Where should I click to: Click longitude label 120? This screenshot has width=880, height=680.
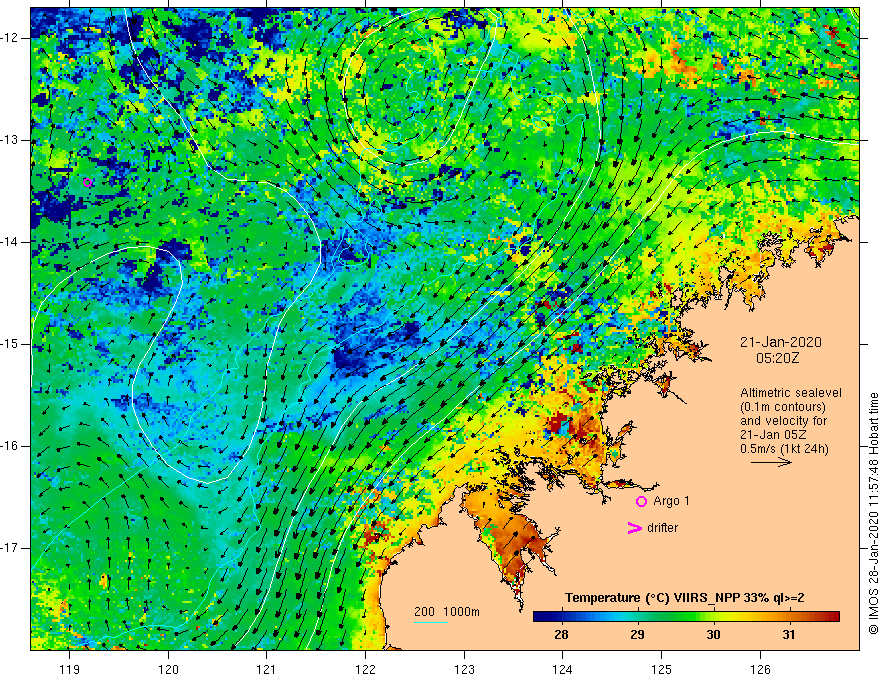(168, 669)
